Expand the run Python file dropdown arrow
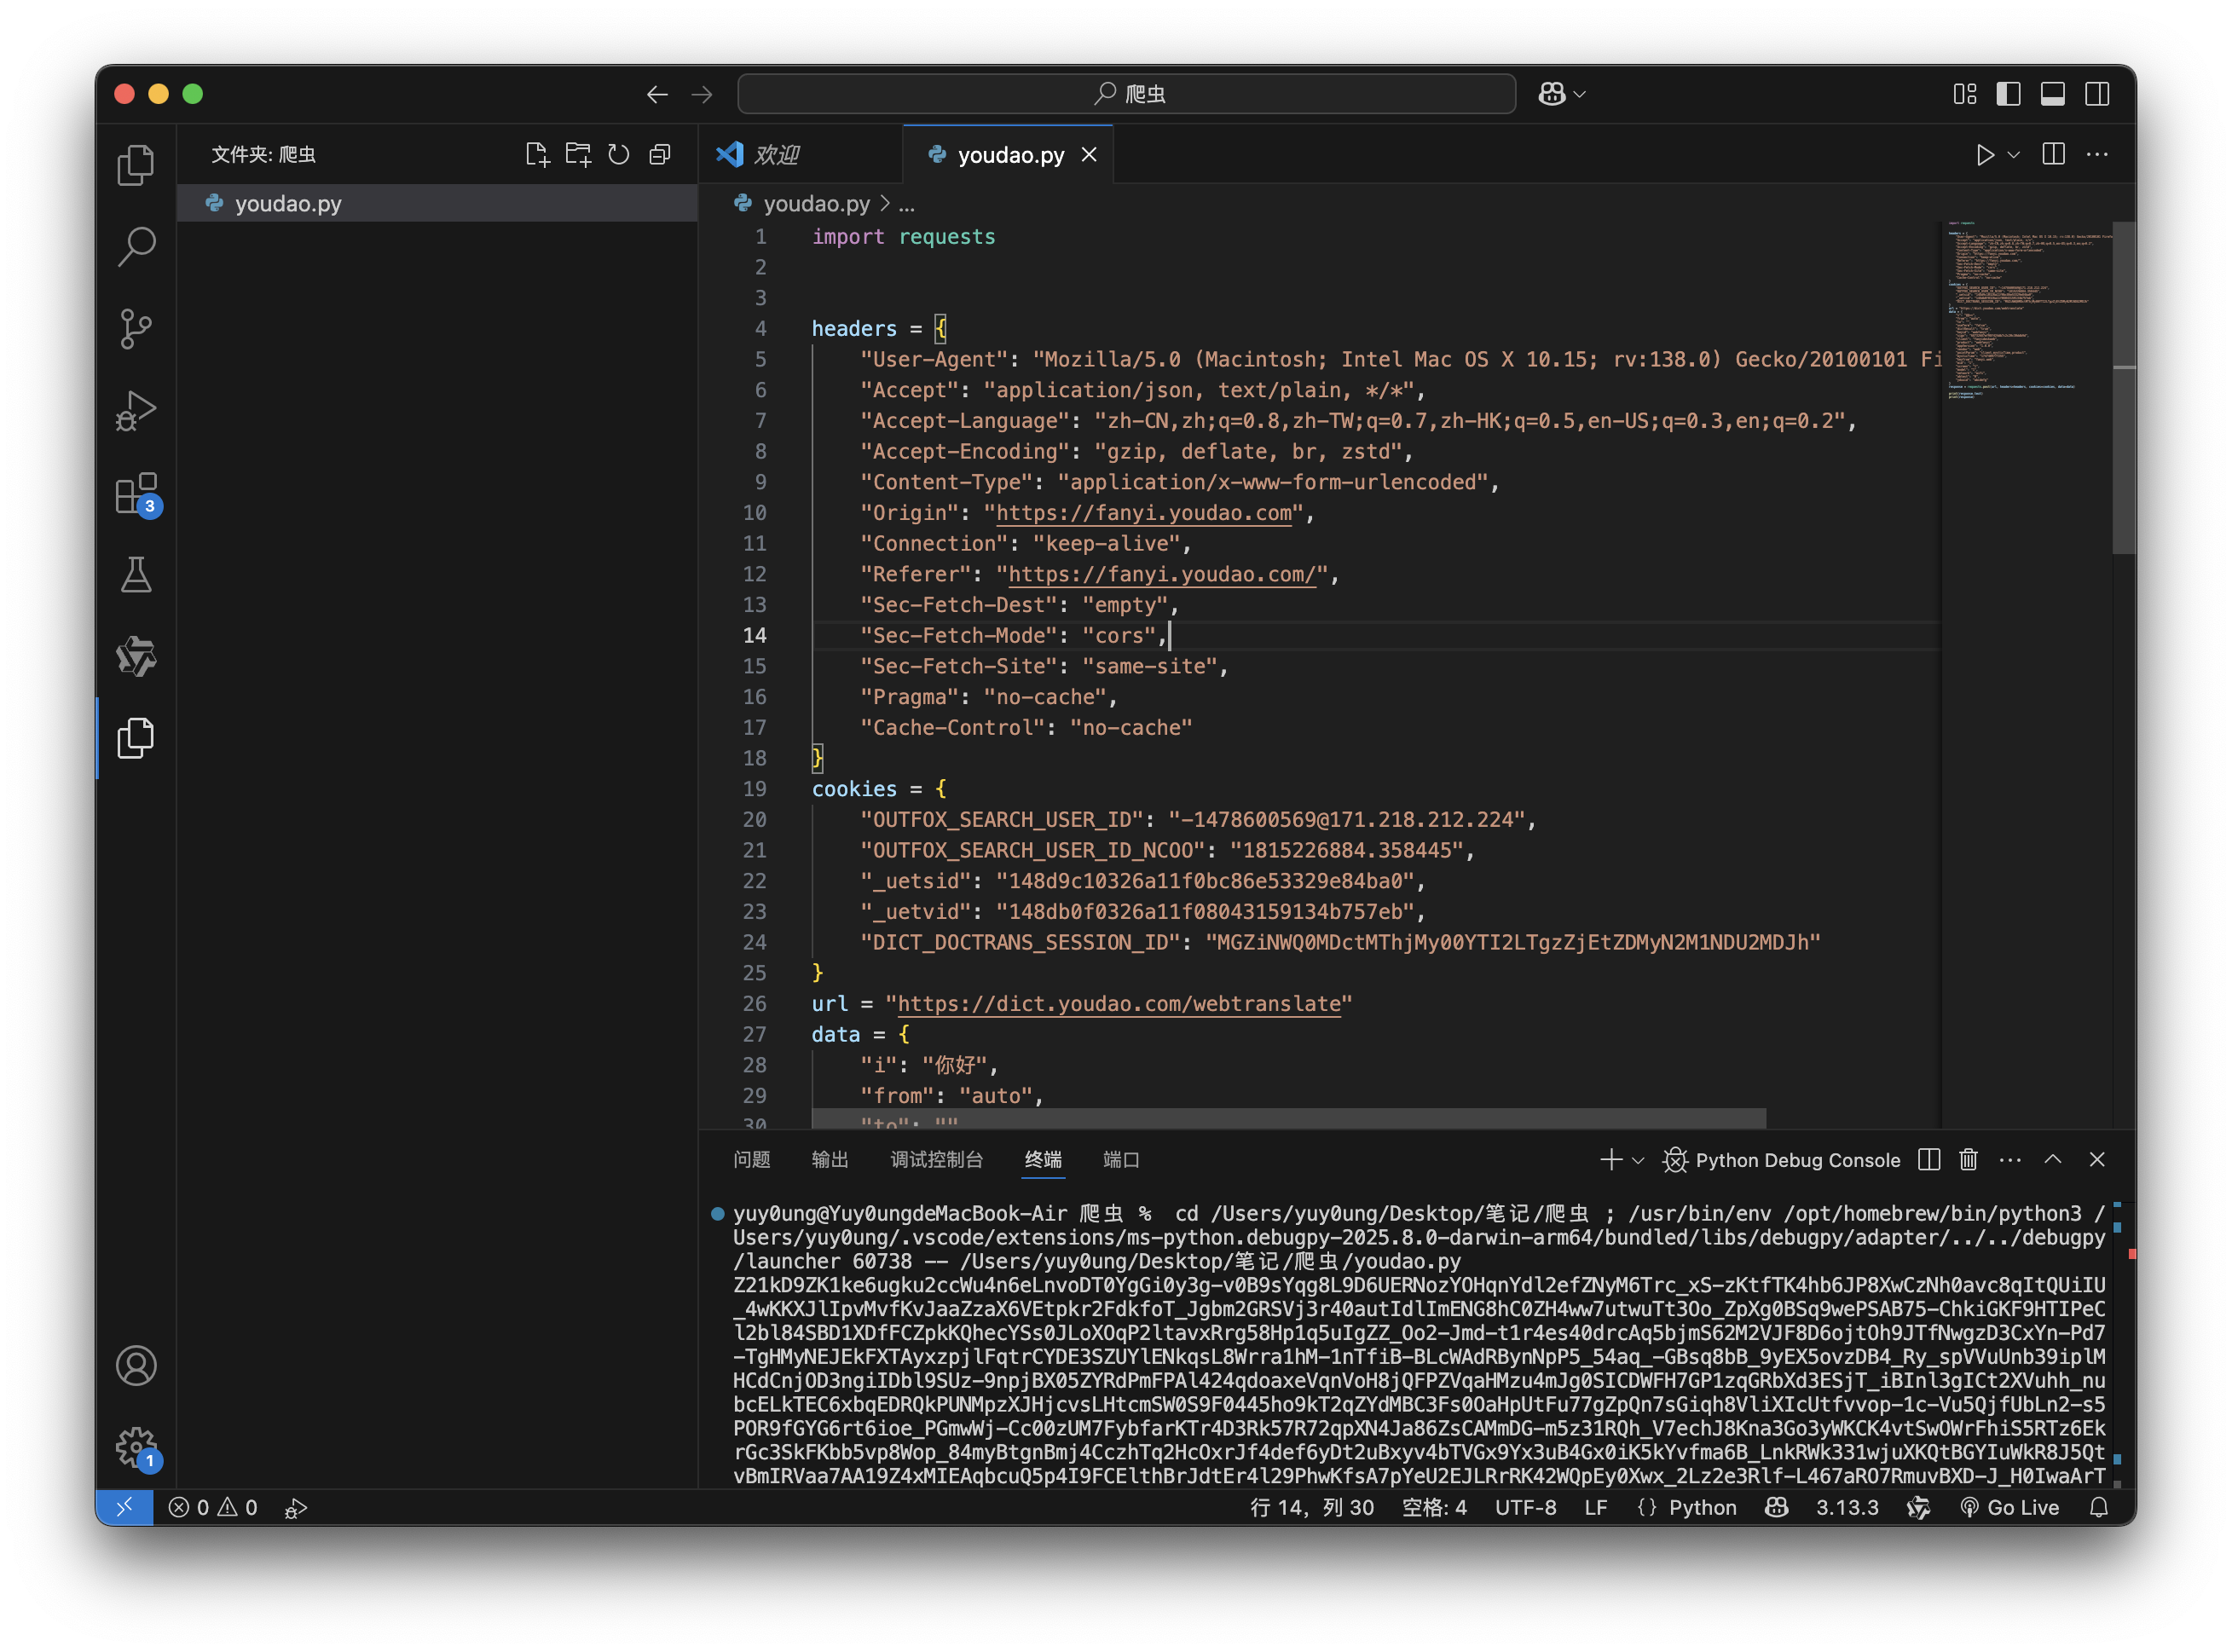This screenshot has height=1652, width=2232. (2014, 154)
